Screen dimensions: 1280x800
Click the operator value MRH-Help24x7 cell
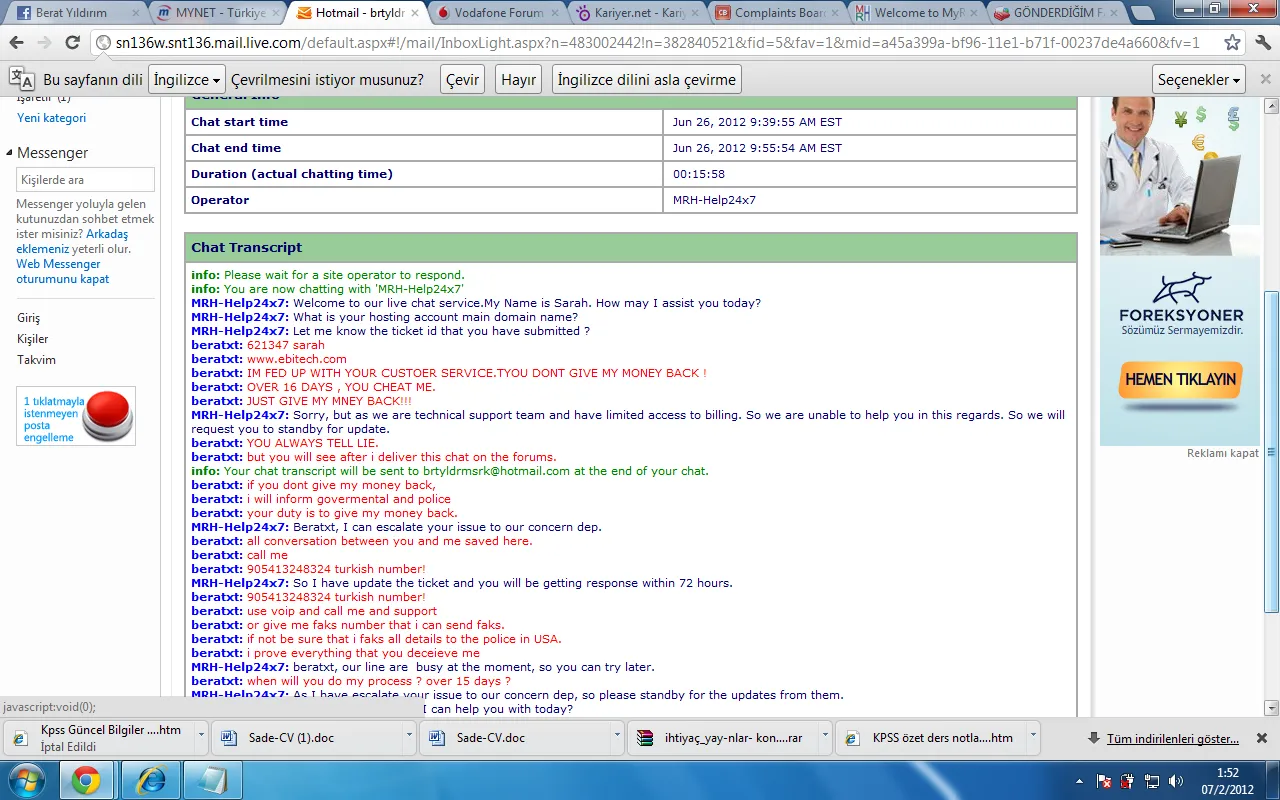[x=870, y=200]
